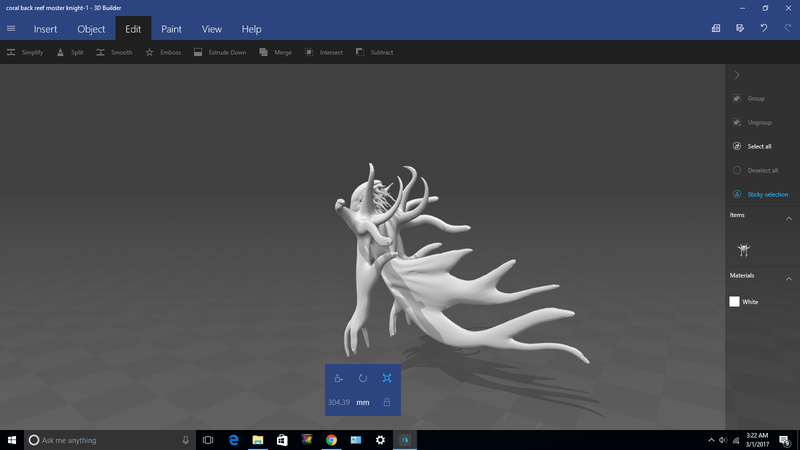The image size is (800, 450).
Task: Click the Simplify tool icon
Action: click(x=11, y=52)
